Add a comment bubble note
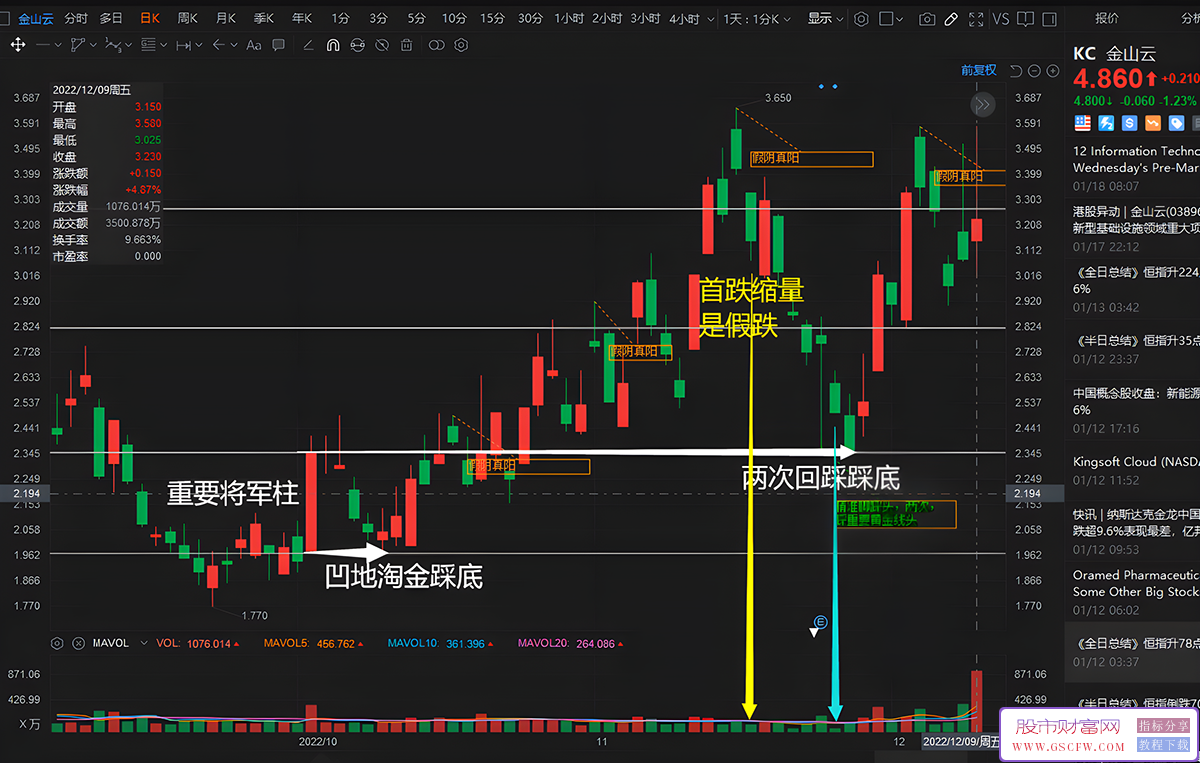 [278, 45]
